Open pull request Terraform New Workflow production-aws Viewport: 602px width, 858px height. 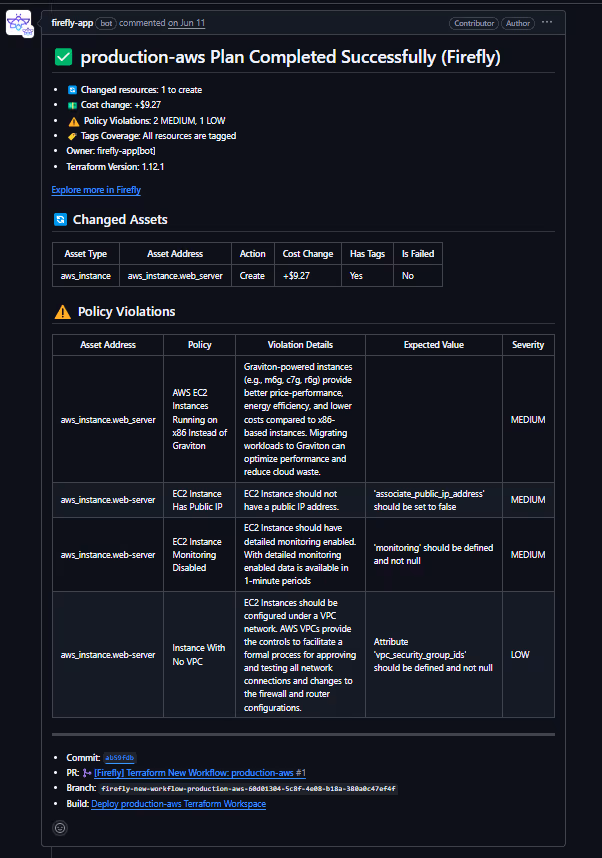point(195,772)
